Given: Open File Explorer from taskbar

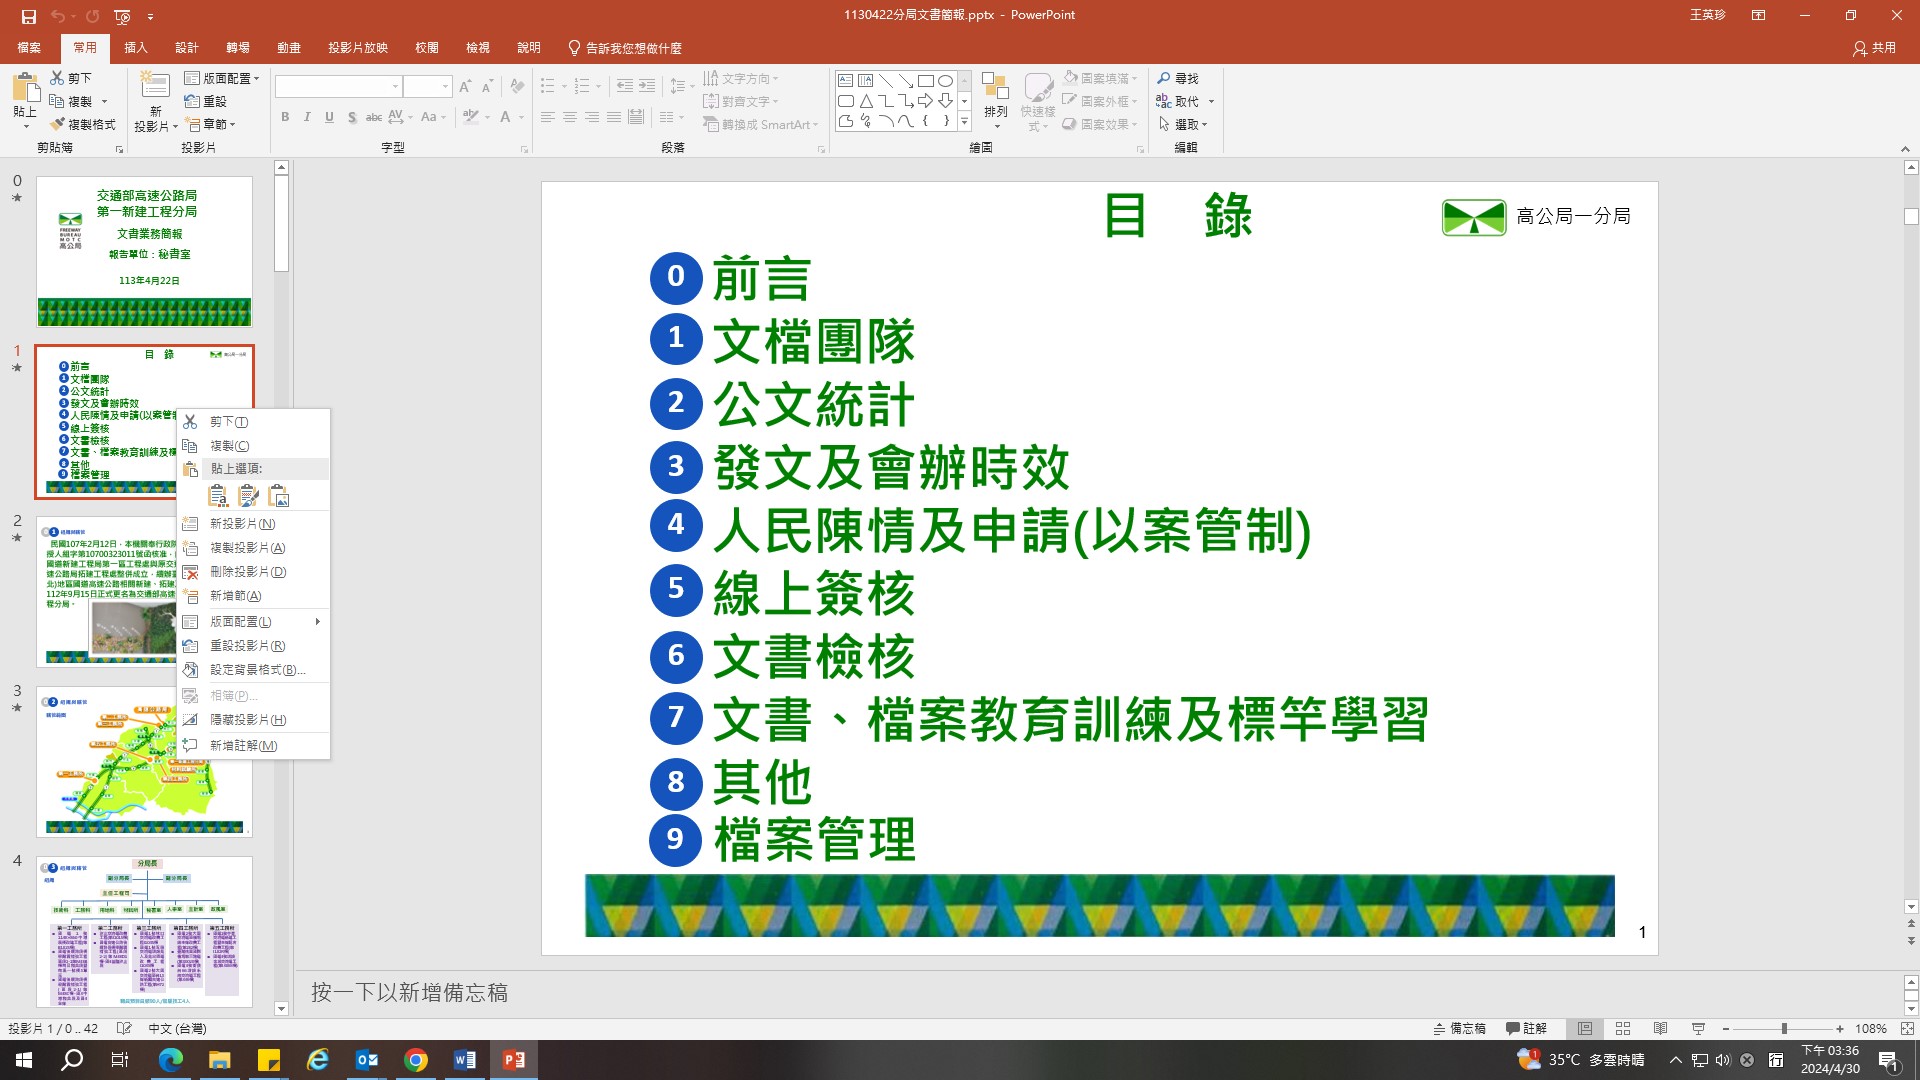Looking at the screenshot, I should tap(219, 1060).
